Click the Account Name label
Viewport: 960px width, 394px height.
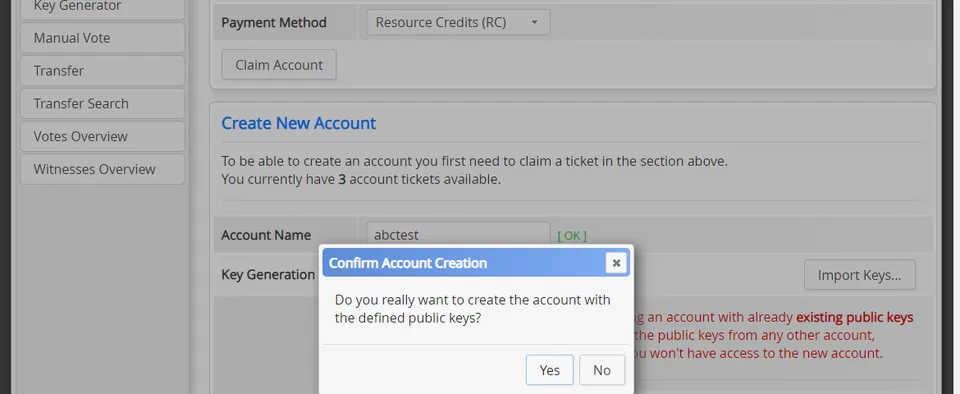[x=266, y=235]
